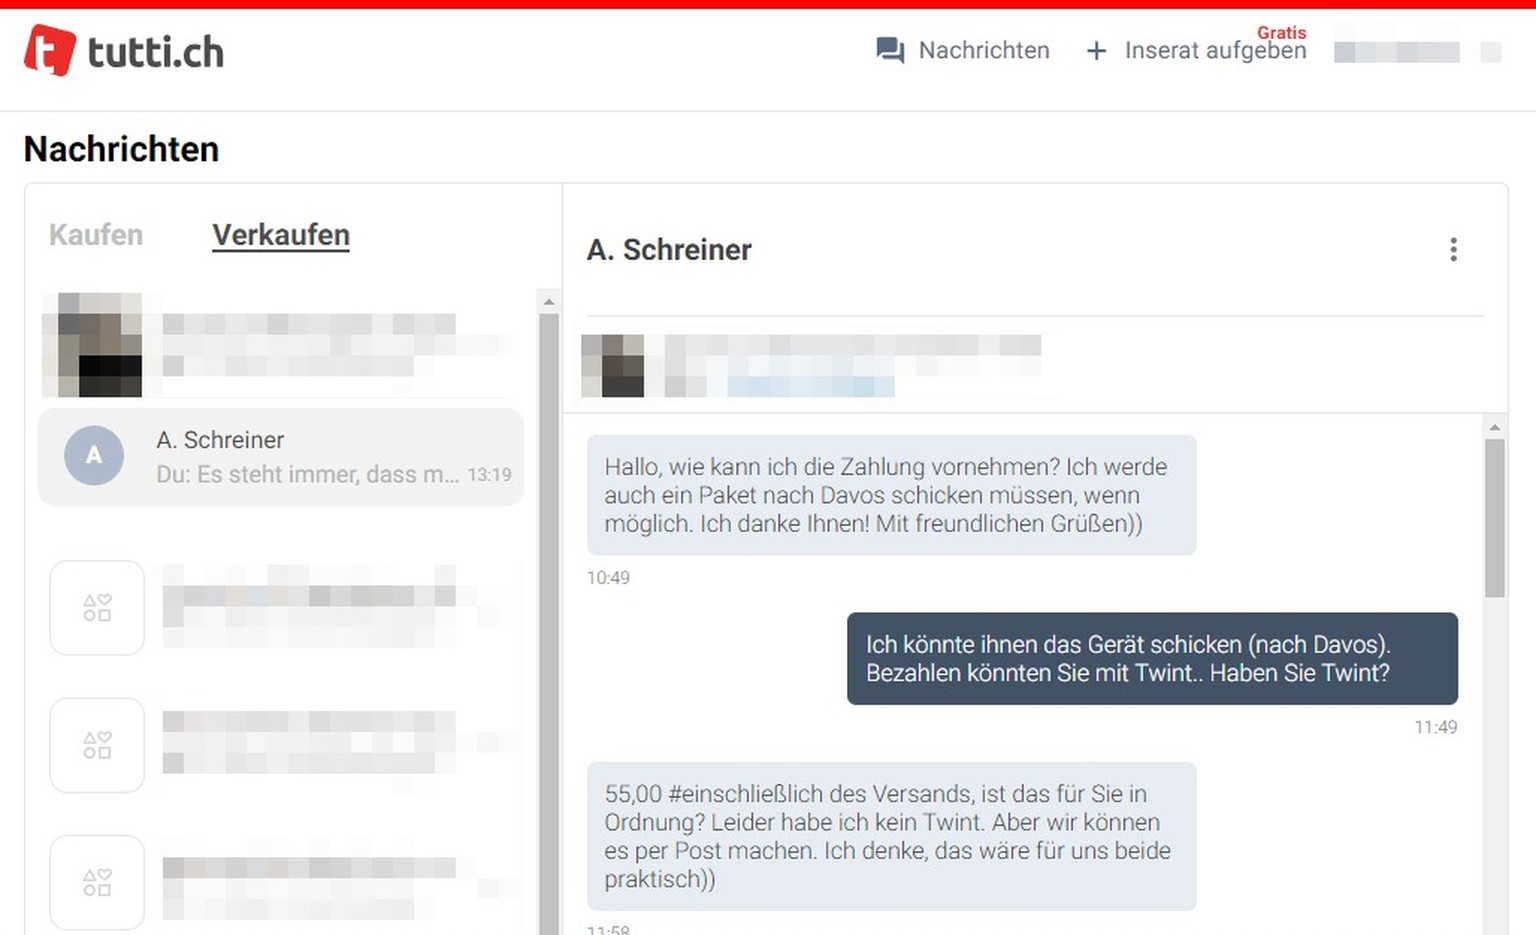
Task: Click the tutti.ch logo icon
Action: click(50, 50)
